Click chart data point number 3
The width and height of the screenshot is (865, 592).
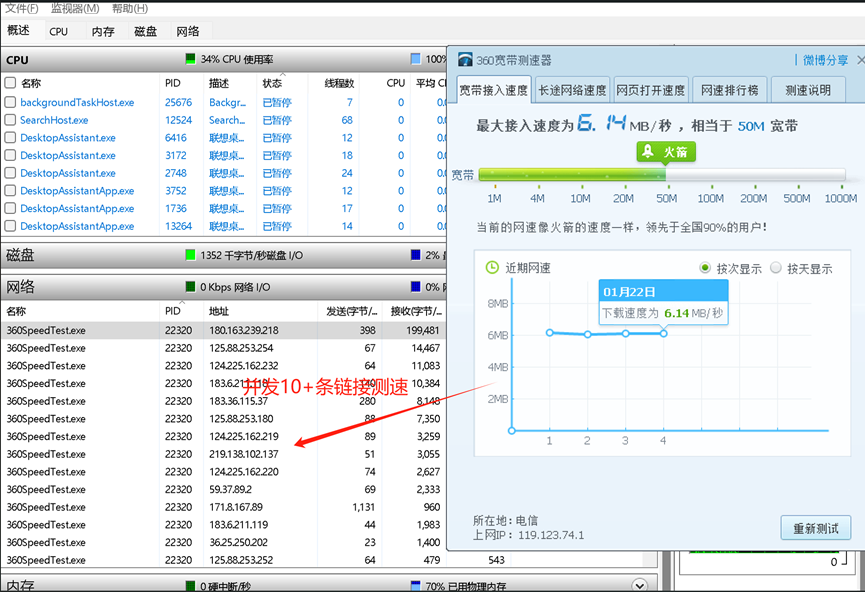pos(626,333)
